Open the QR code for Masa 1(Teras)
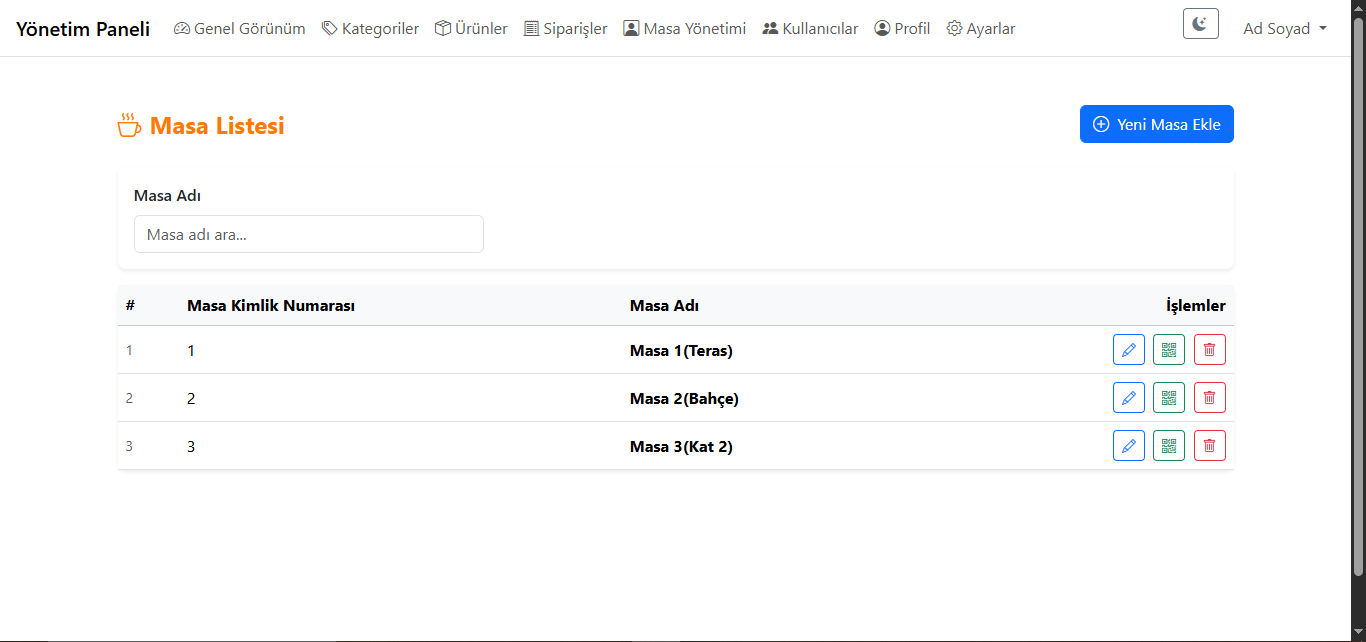This screenshot has height=642, width=1366. [1168, 350]
